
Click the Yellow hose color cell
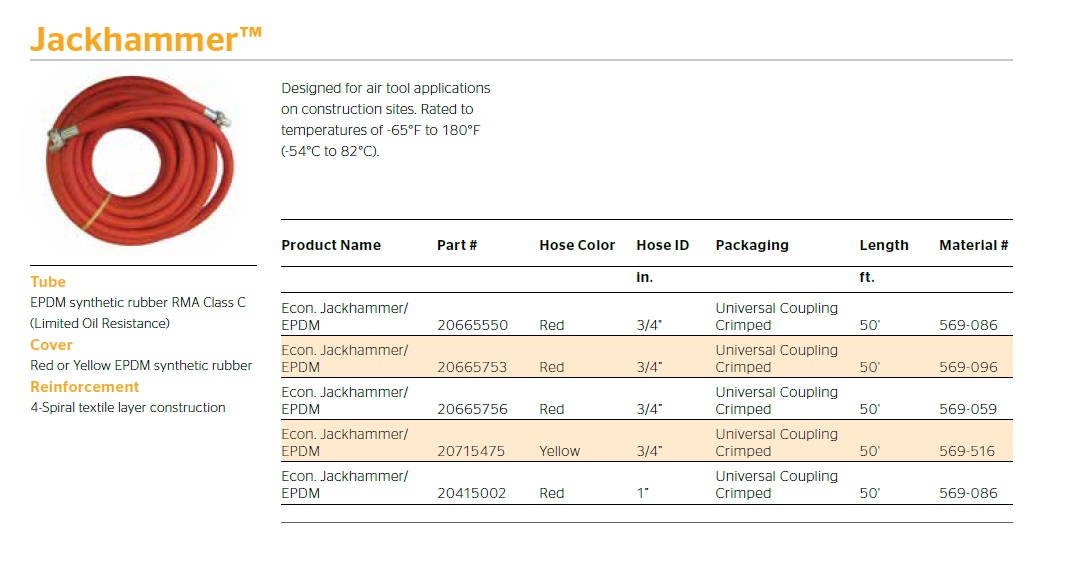tap(559, 451)
